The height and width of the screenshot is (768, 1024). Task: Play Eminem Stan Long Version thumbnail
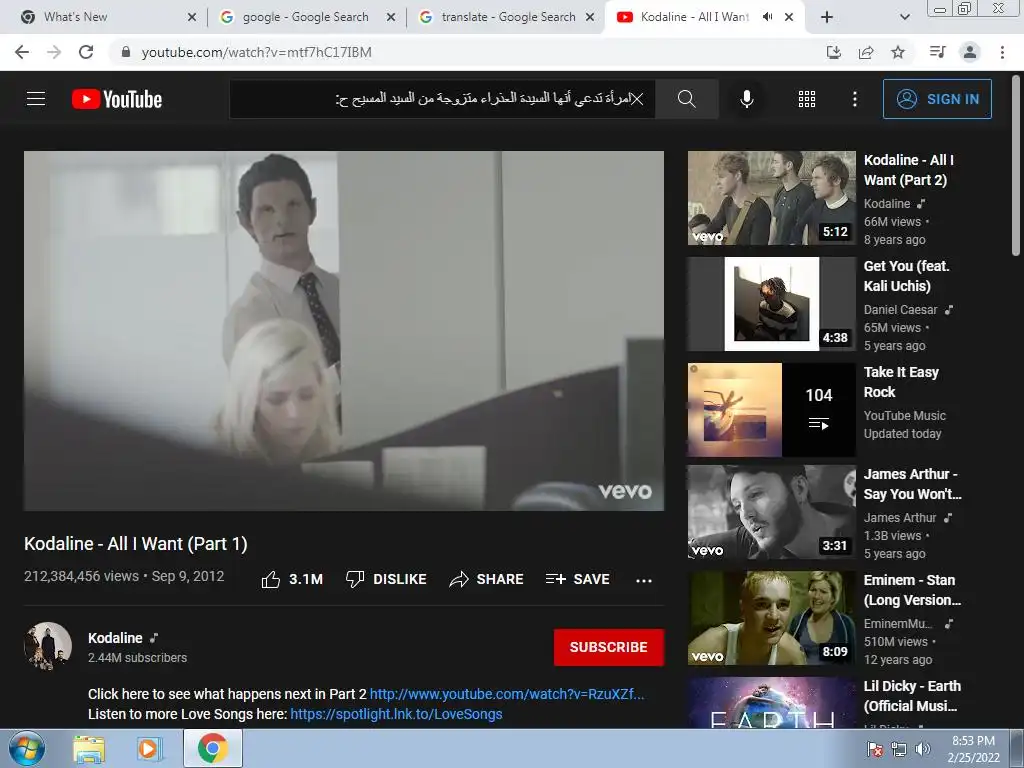pos(771,618)
